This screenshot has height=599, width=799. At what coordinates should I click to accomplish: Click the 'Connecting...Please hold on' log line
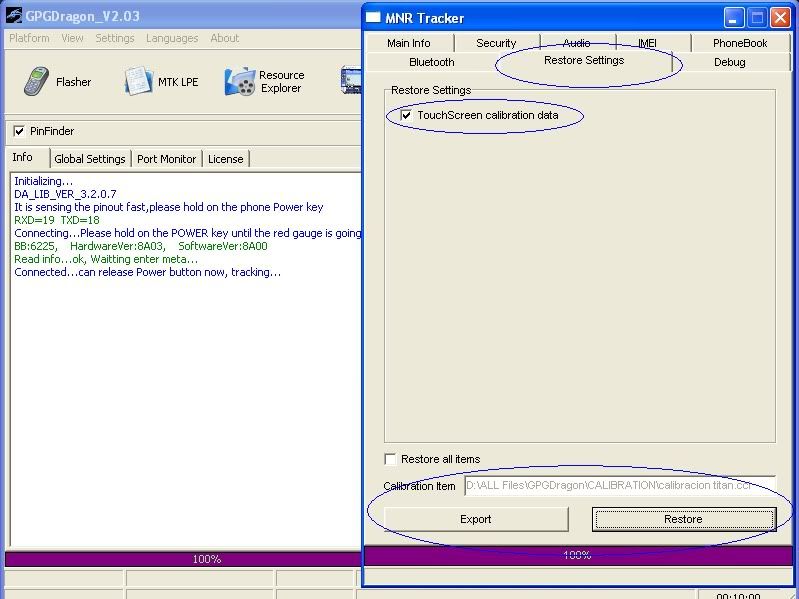tap(188, 233)
